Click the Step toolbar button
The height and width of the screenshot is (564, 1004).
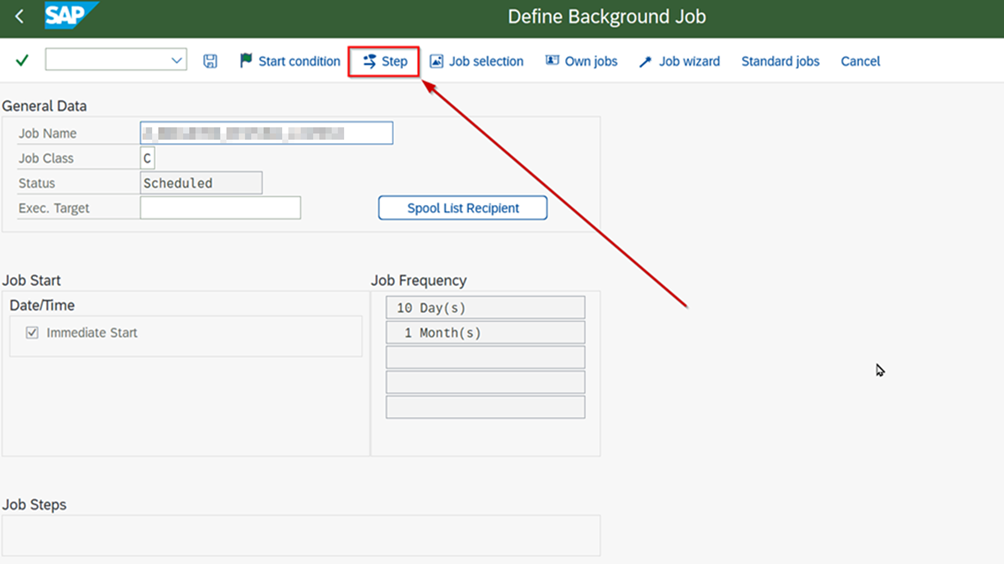tap(384, 61)
